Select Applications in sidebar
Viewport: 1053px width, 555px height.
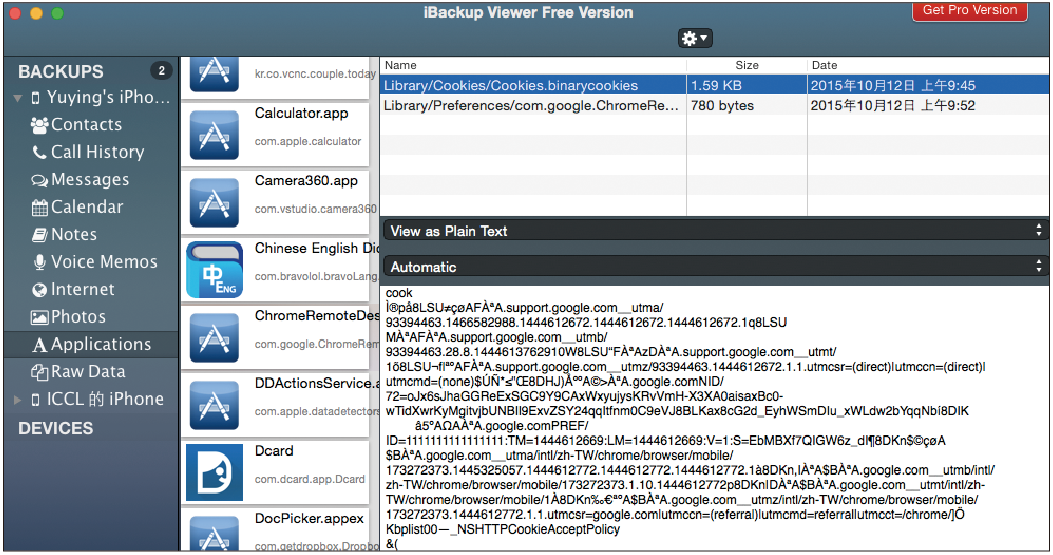[91, 344]
